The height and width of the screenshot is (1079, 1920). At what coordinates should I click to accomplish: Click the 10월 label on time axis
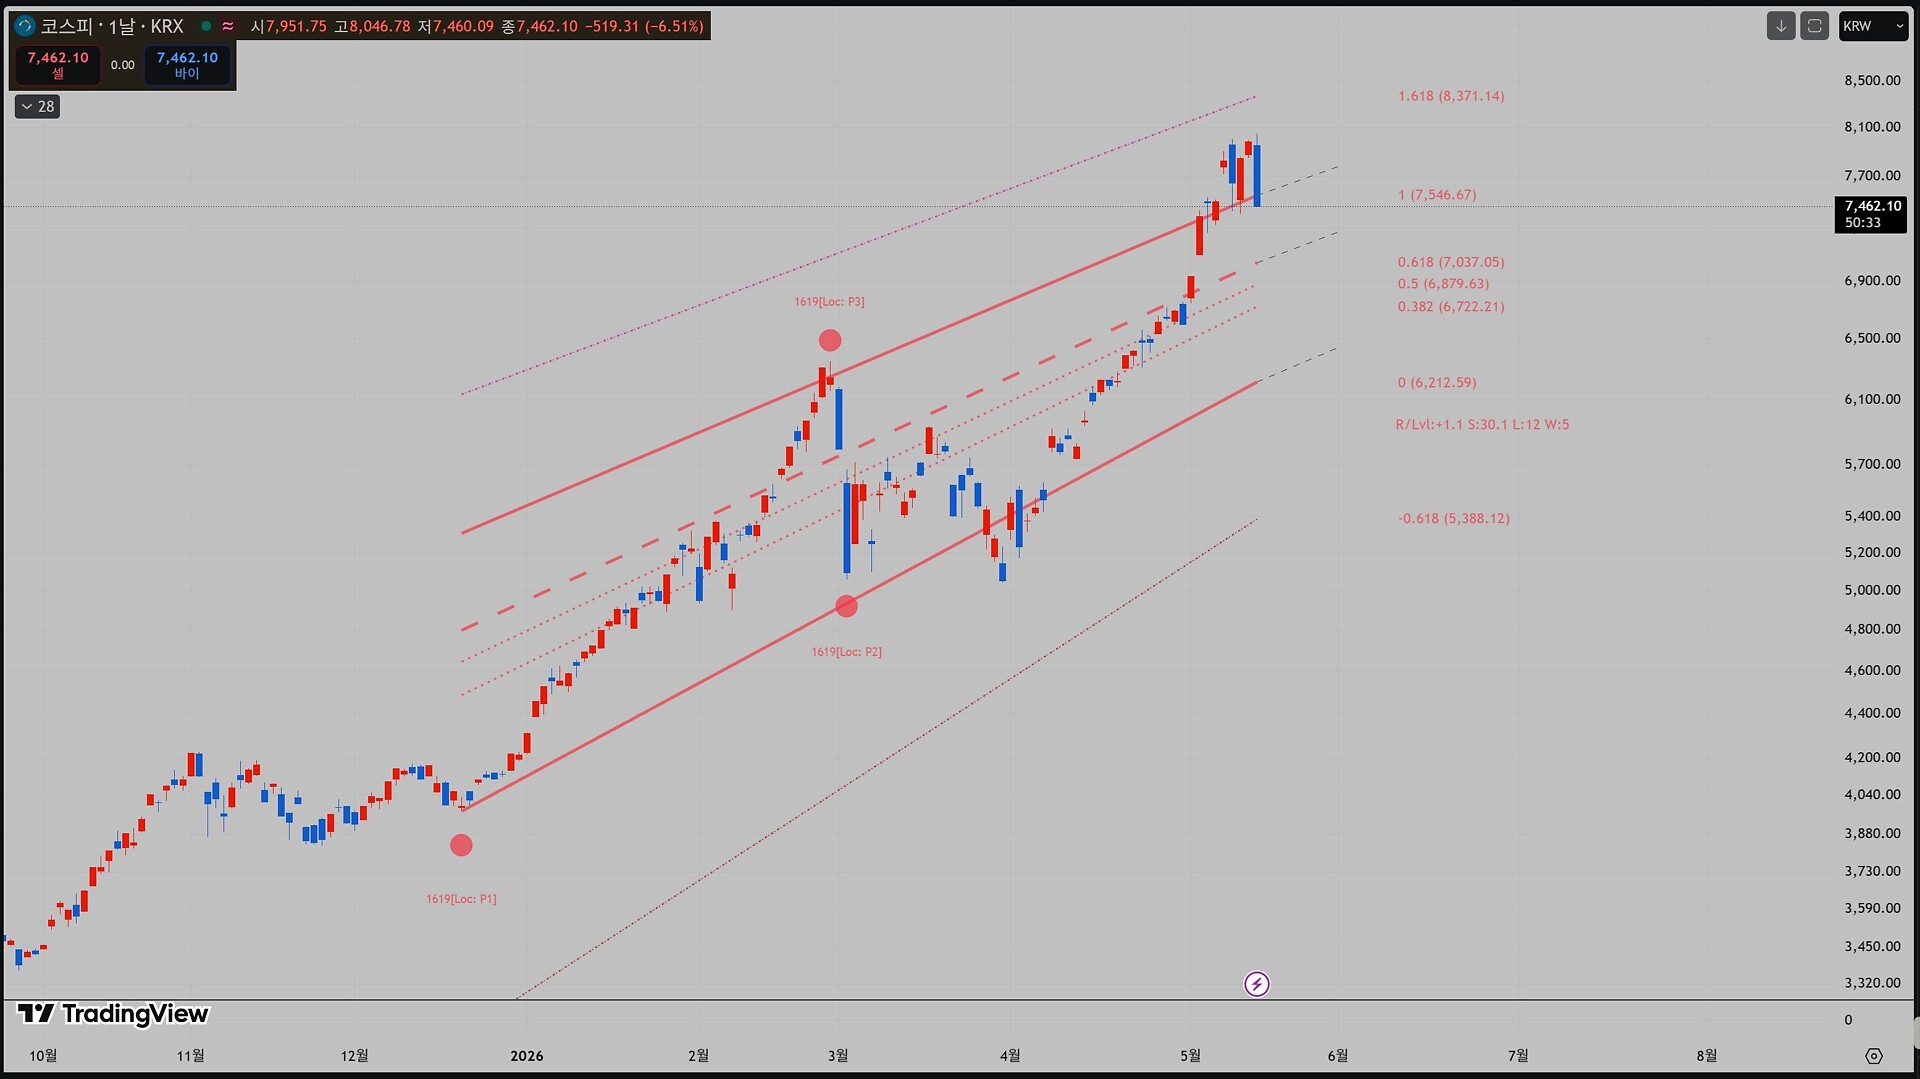point(43,1056)
